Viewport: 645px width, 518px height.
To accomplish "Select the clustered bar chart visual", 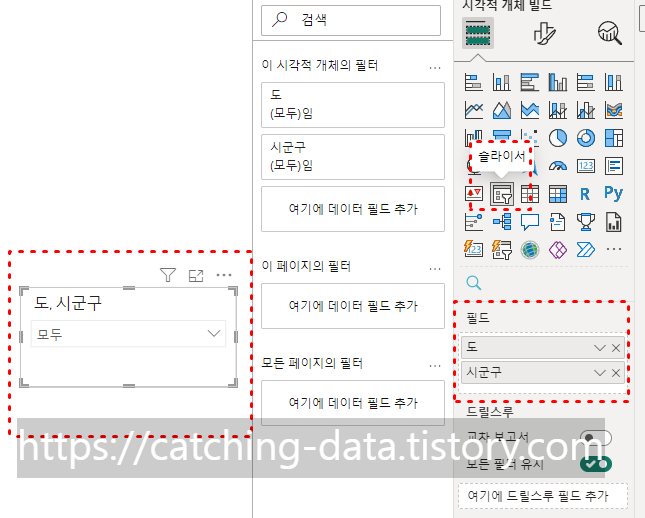I will (529, 82).
